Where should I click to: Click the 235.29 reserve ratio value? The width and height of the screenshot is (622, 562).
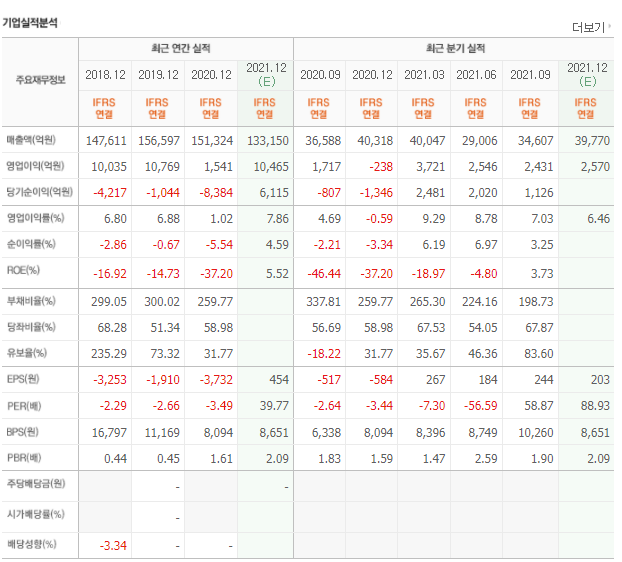tap(109, 354)
